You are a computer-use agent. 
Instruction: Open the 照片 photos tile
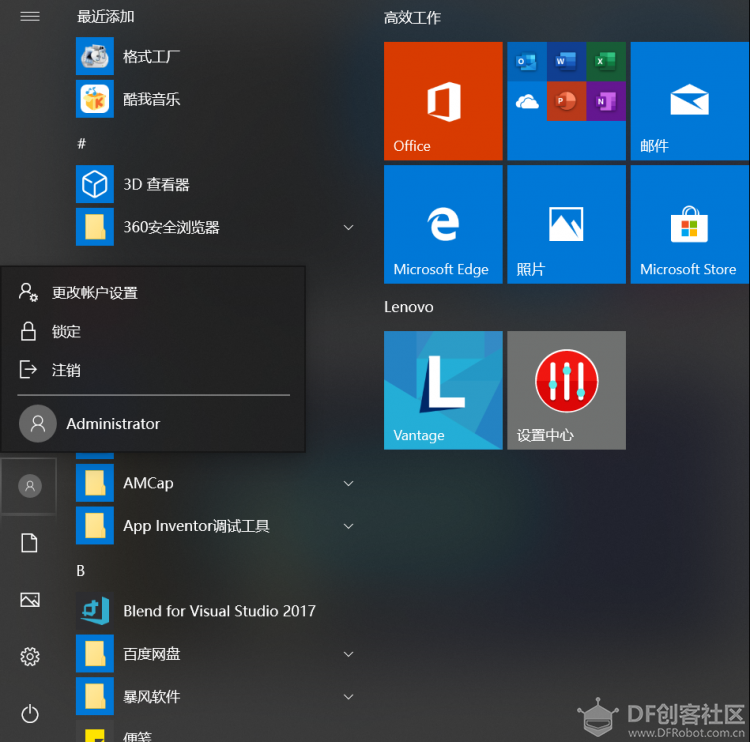point(566,224)
